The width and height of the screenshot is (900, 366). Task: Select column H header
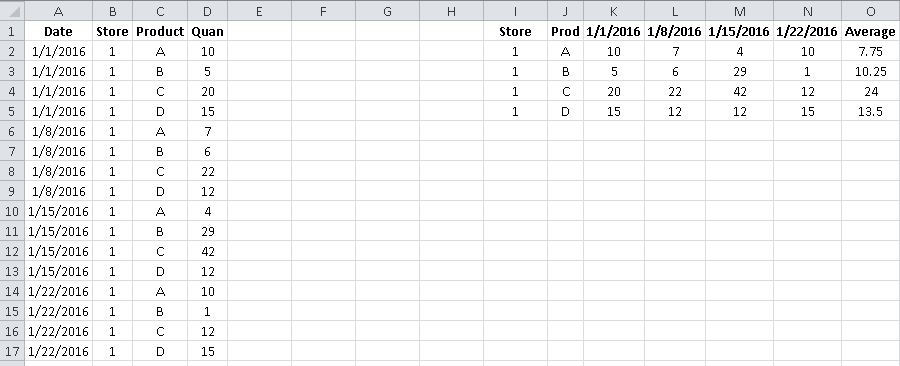(x=451, y=10)
